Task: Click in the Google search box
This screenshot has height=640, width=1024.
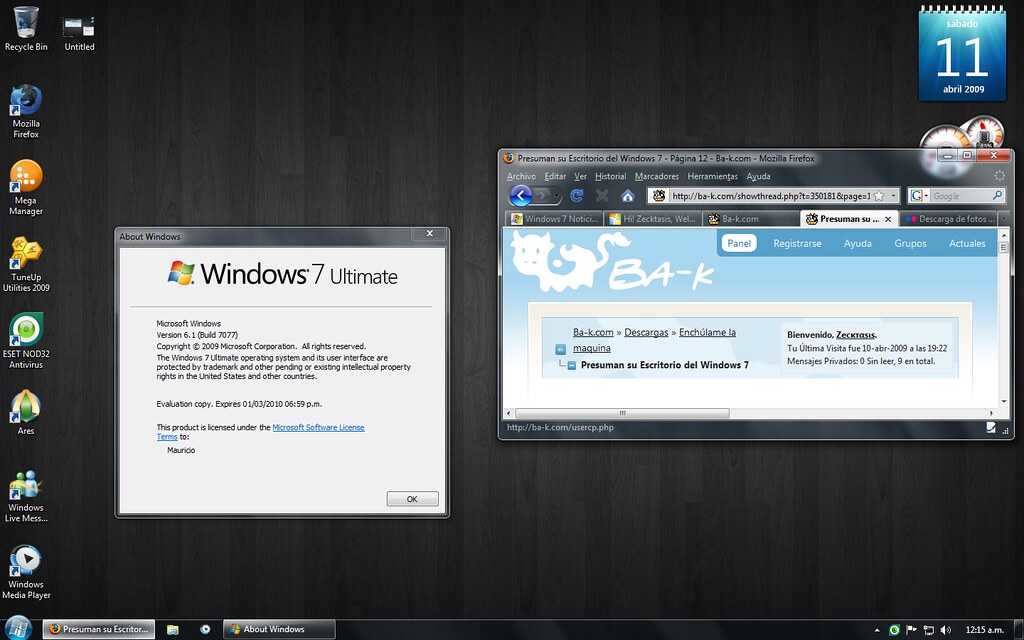Action: (x=960, y=195)
